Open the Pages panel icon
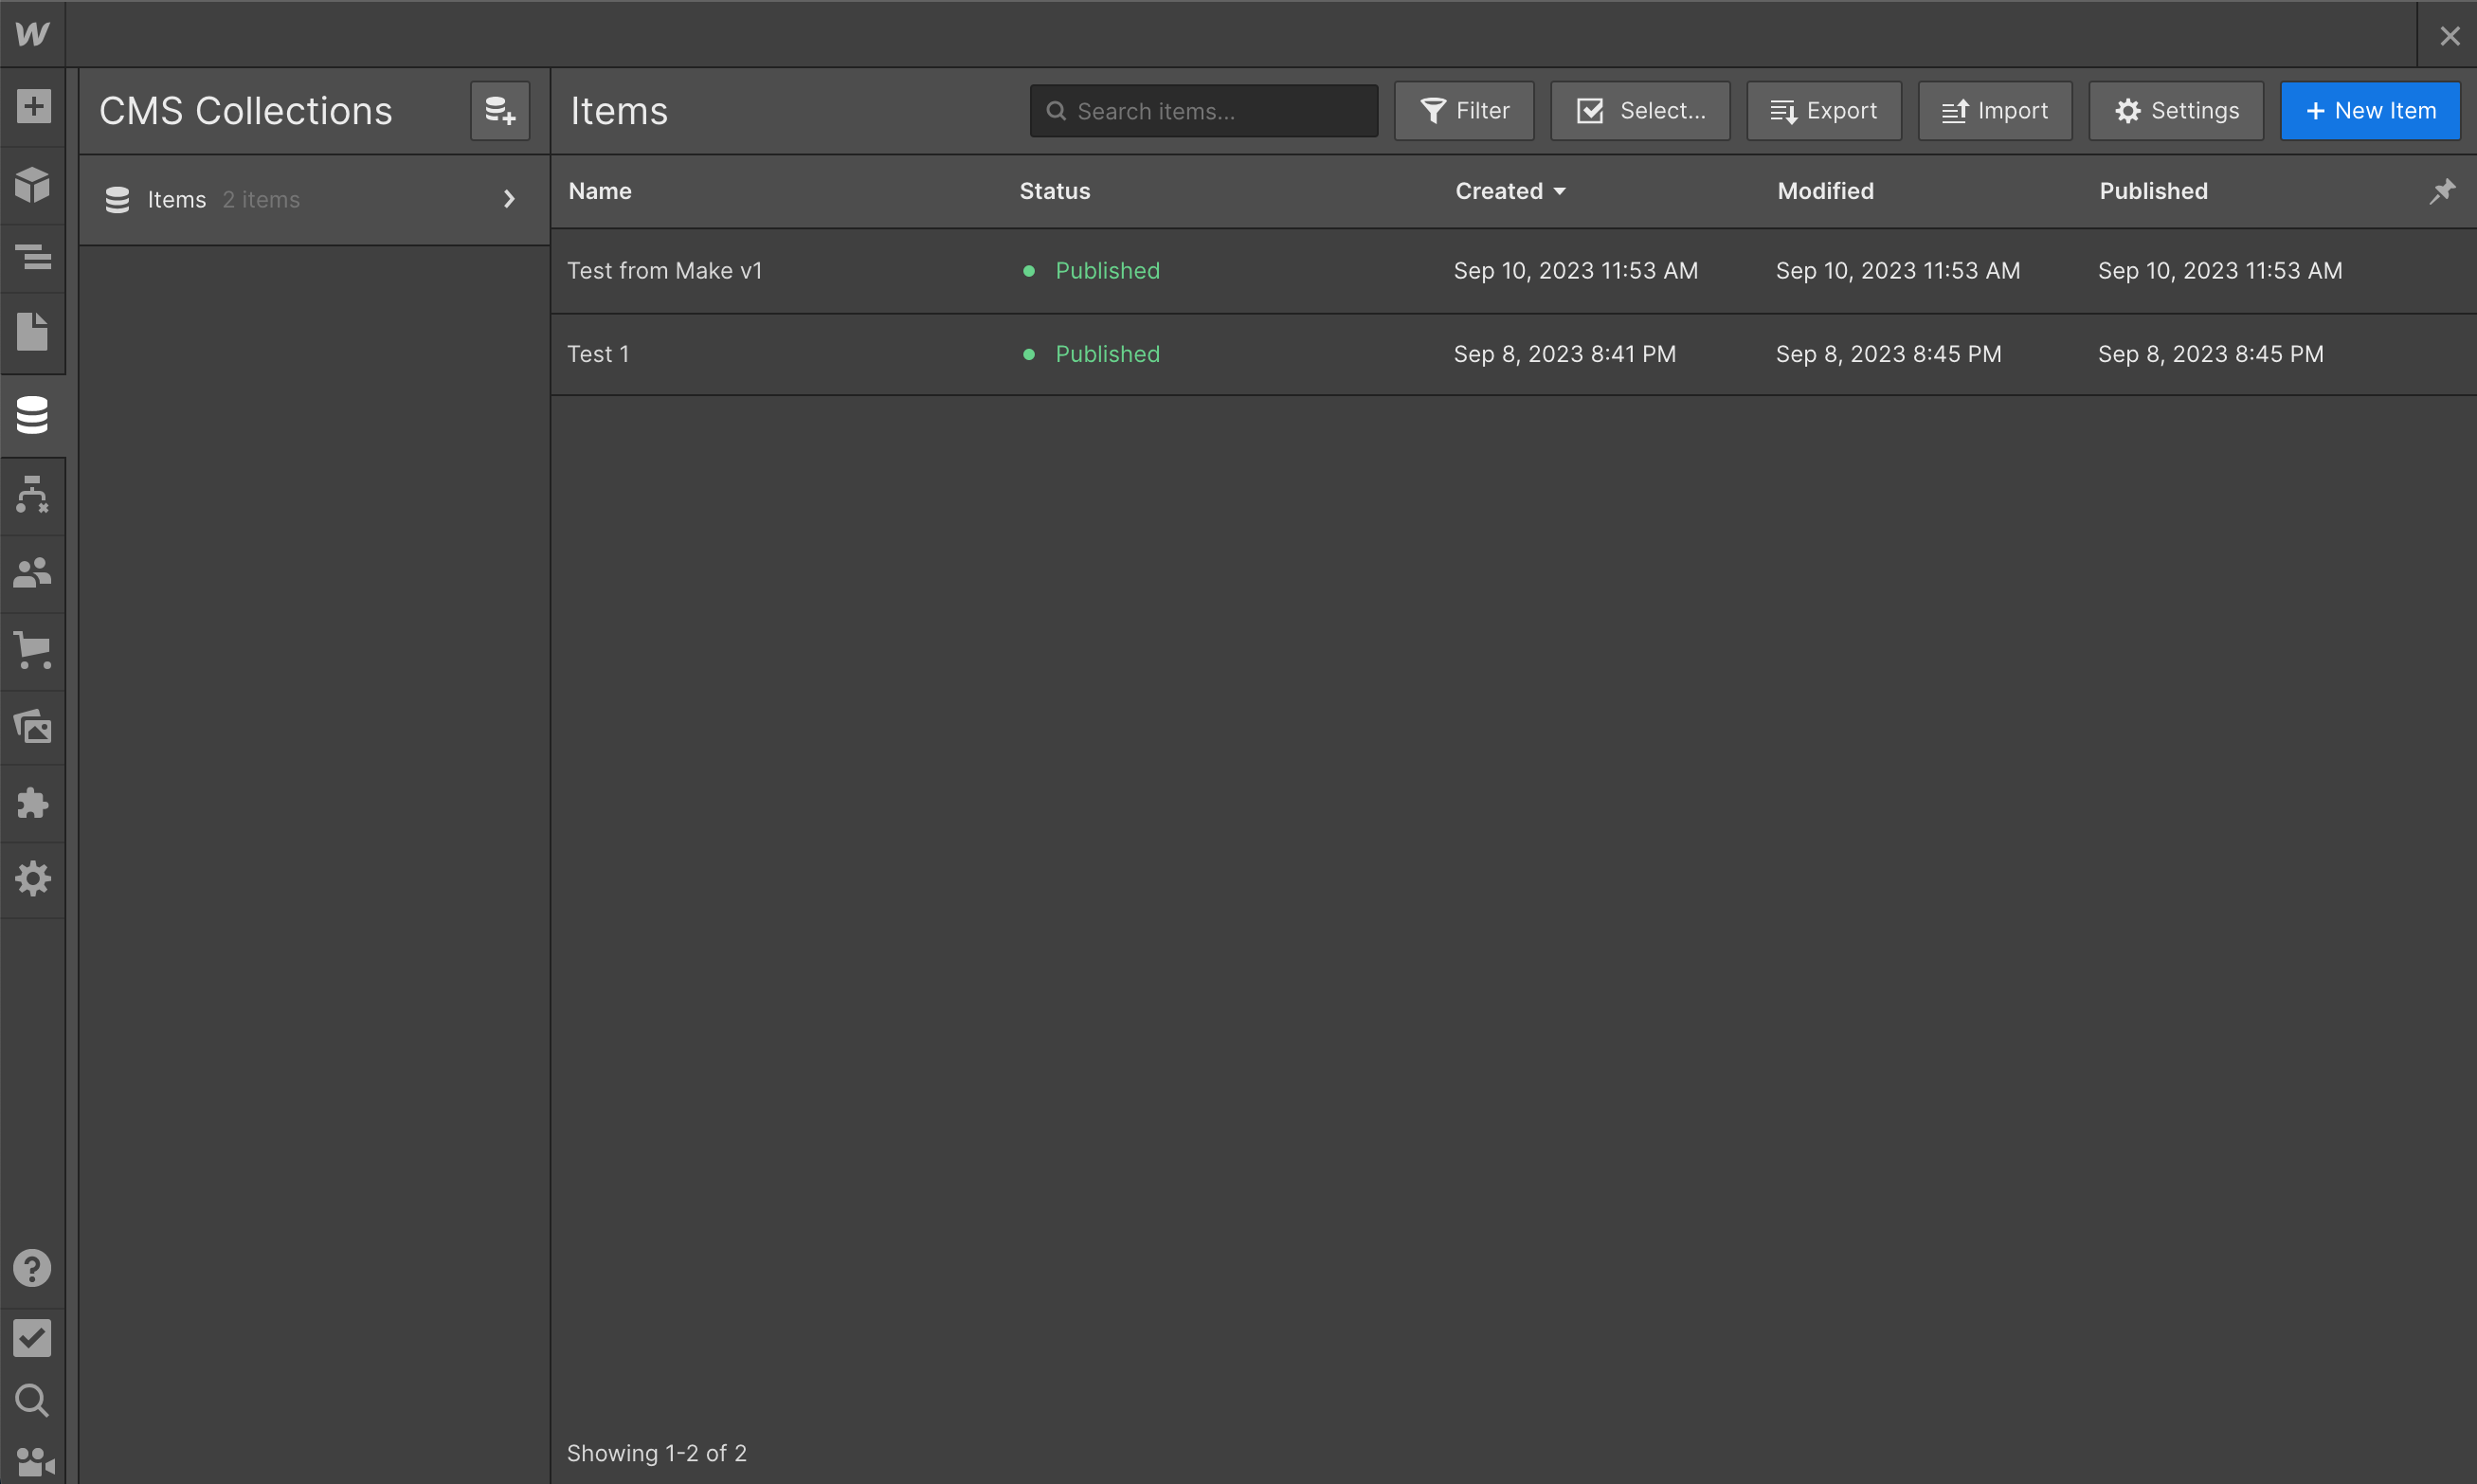 click(x=33, y=332)
